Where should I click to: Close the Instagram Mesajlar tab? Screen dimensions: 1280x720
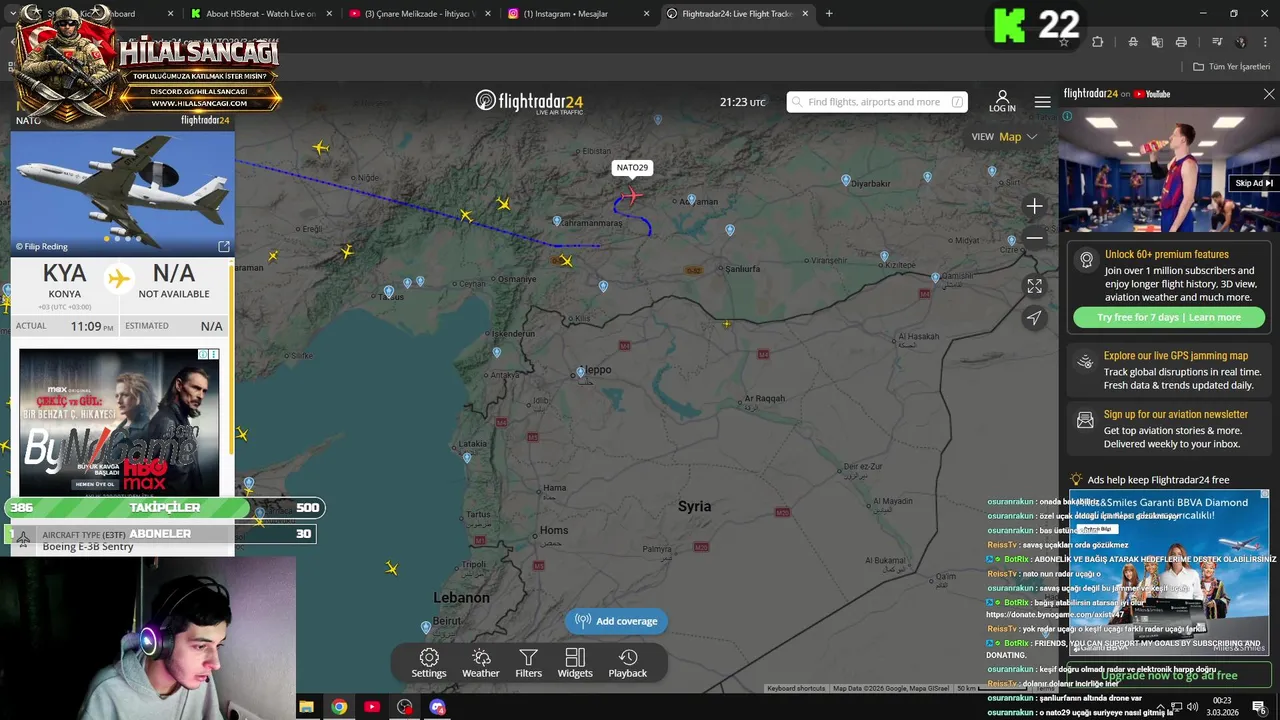click(x=646, y=14)
